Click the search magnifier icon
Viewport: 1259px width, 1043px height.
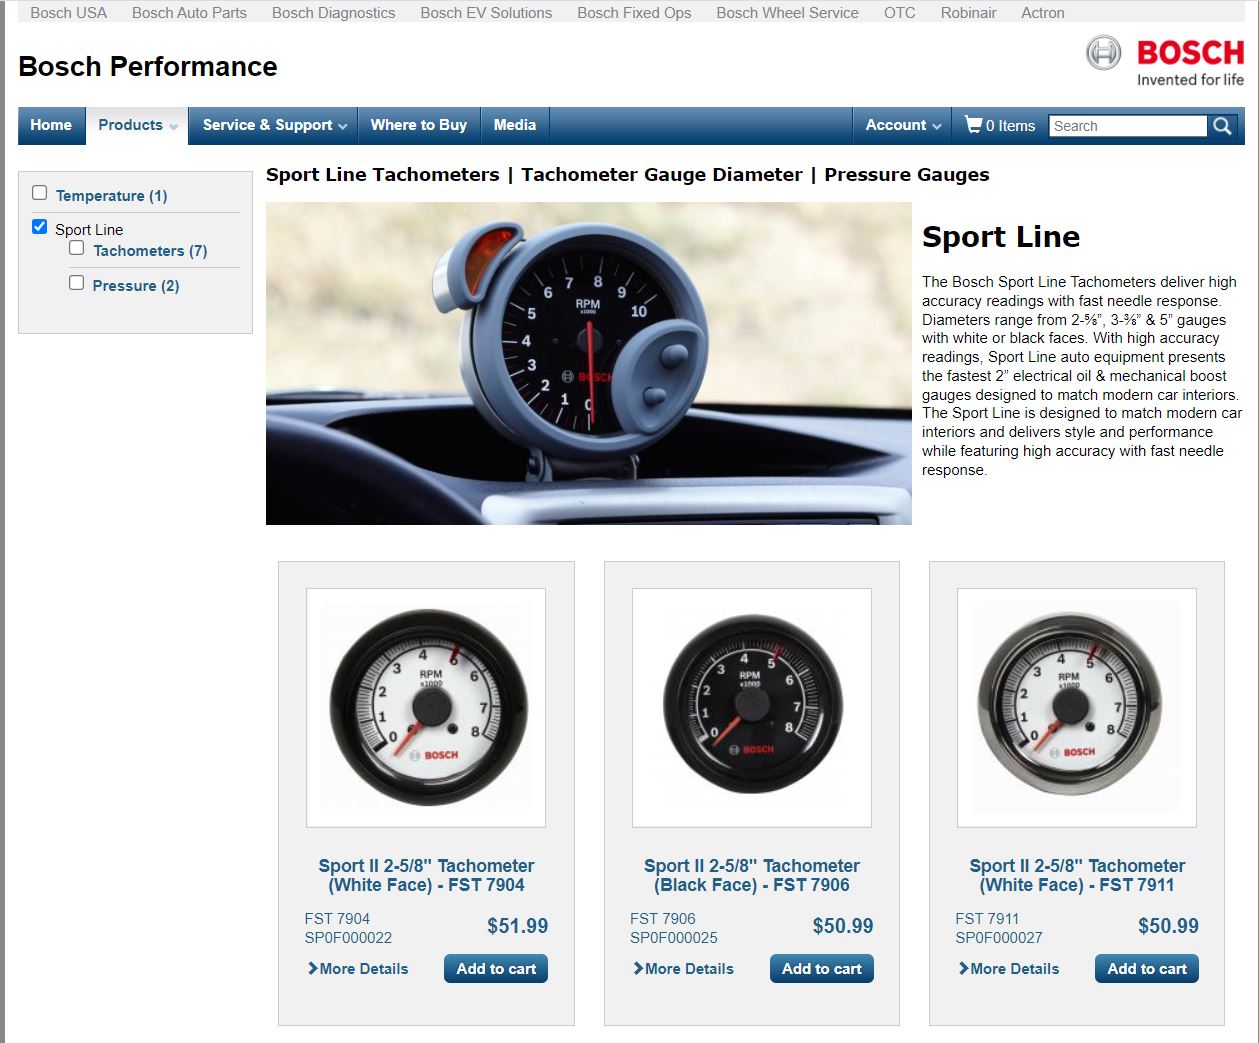point(1222,126)
